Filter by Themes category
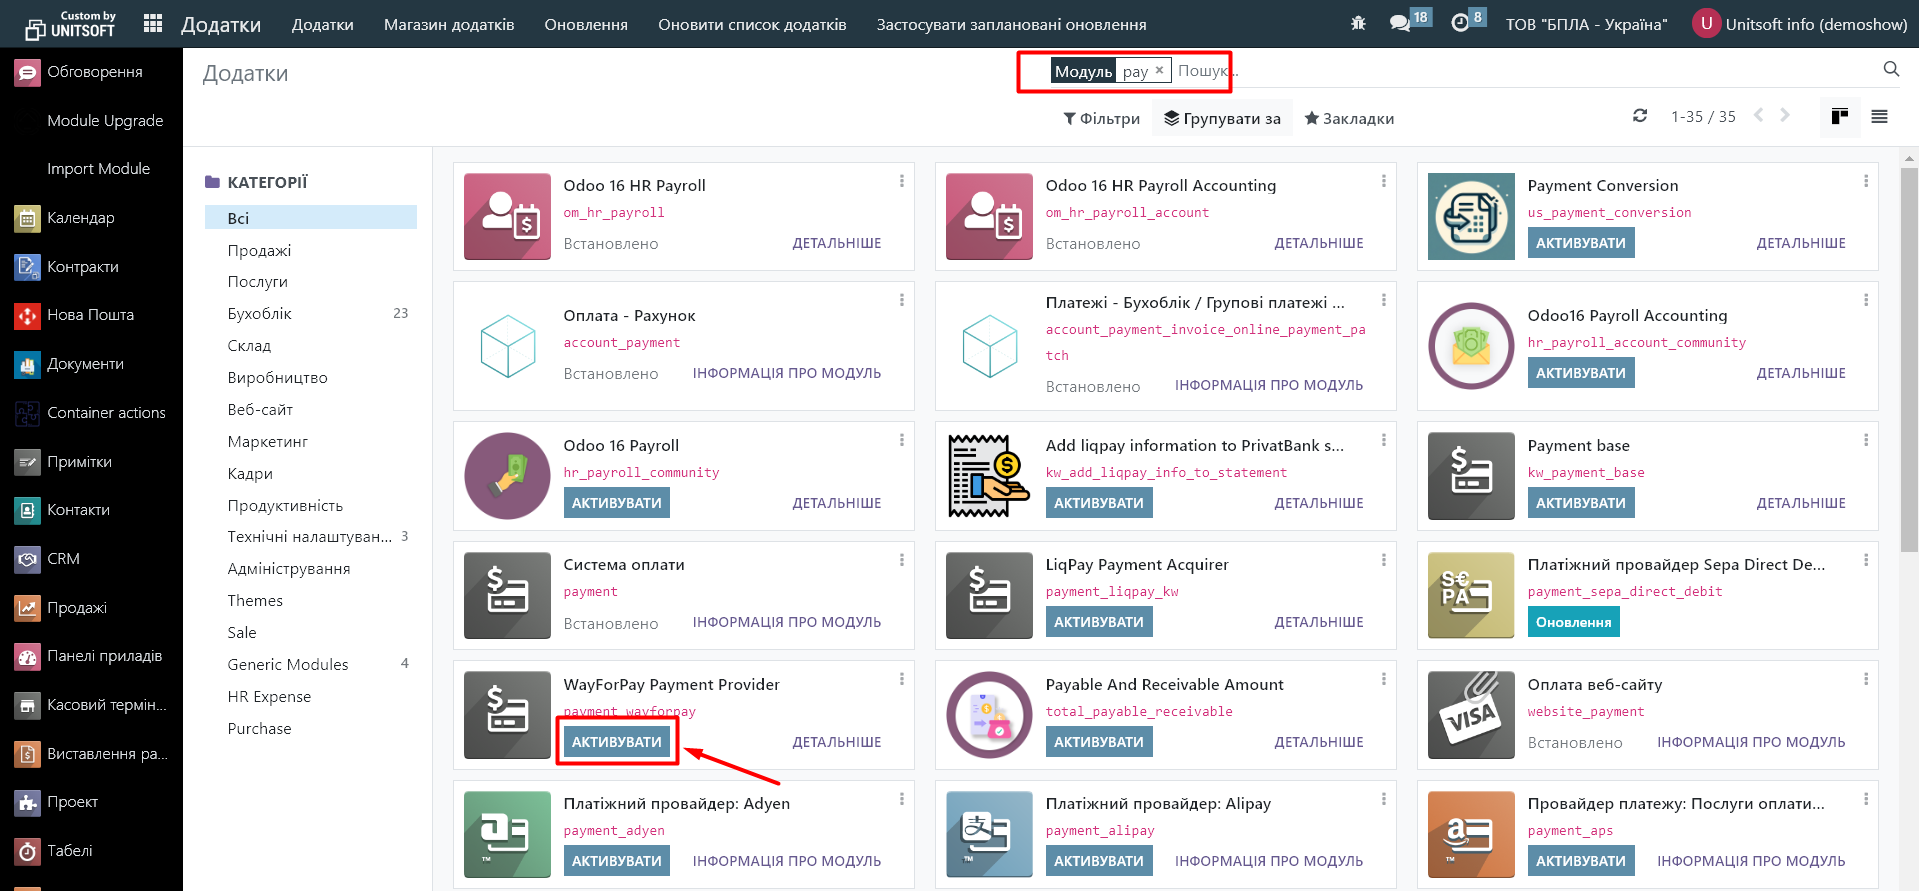 point(311,601)
